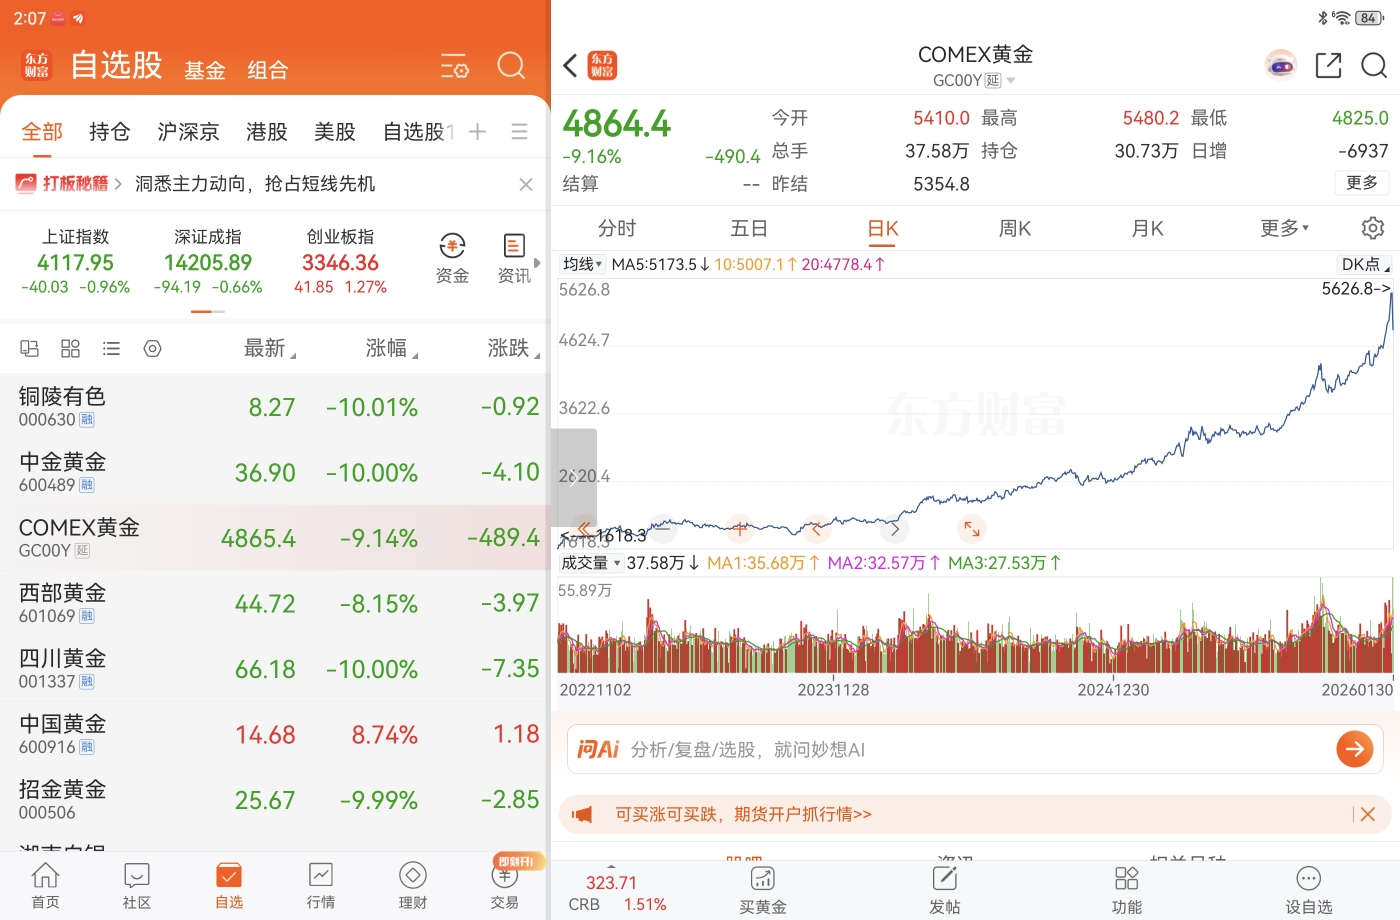This screenshot has width=1400, height=920.
Task: Sort watchlist by 涨幅 percent
Action: (x=391, y=348)
